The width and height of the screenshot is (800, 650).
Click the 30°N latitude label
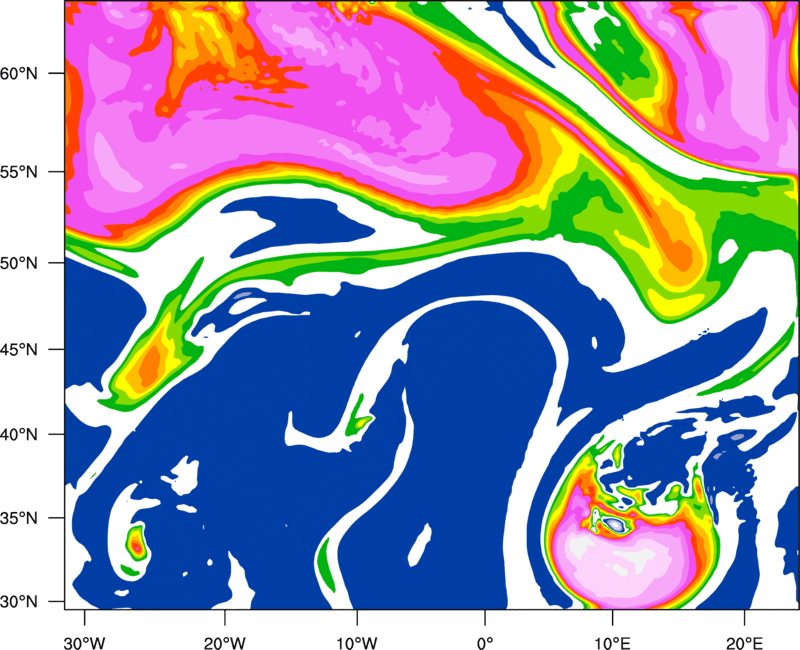(x=19, y=602)
